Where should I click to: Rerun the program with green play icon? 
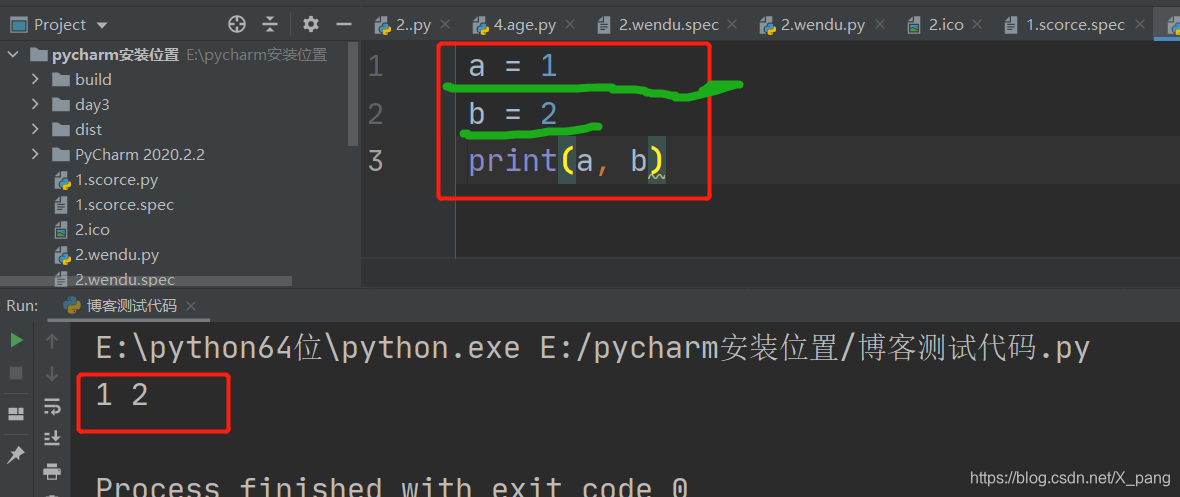point(16,341)
